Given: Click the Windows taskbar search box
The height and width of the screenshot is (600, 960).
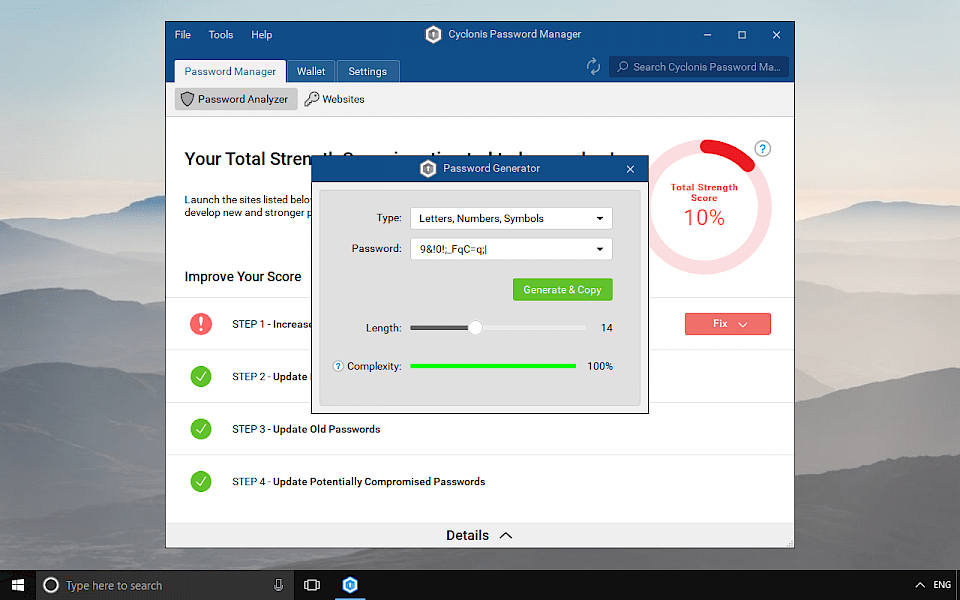Looking at the screenshot, I should coord(165,585).
